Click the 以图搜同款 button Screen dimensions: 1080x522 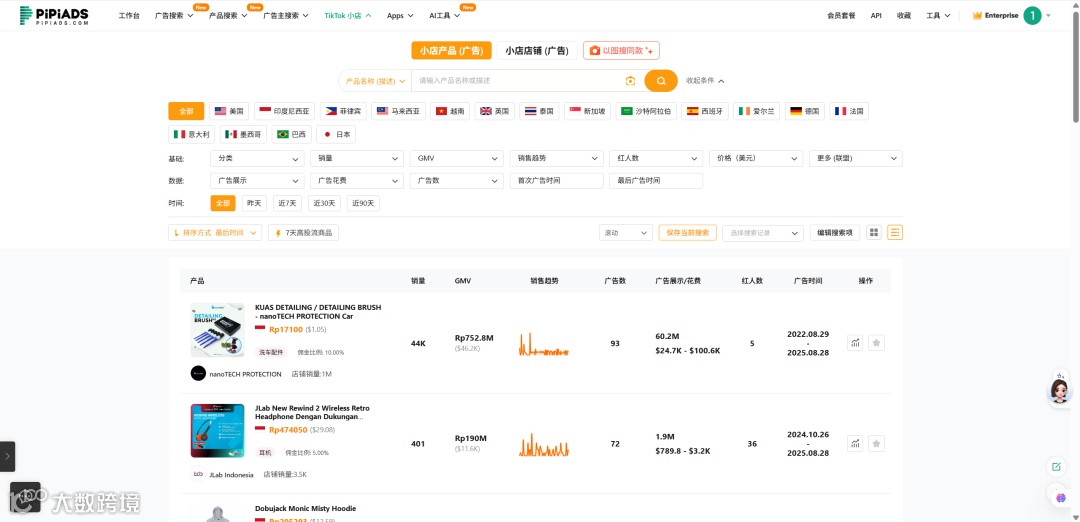(x=621, y=50)
